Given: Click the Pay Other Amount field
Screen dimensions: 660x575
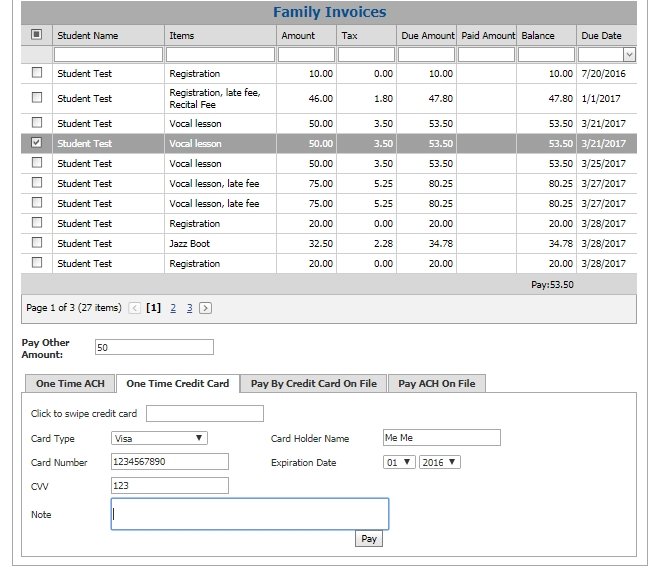Looking at the screenshot, I should click(x=154, y=347).
